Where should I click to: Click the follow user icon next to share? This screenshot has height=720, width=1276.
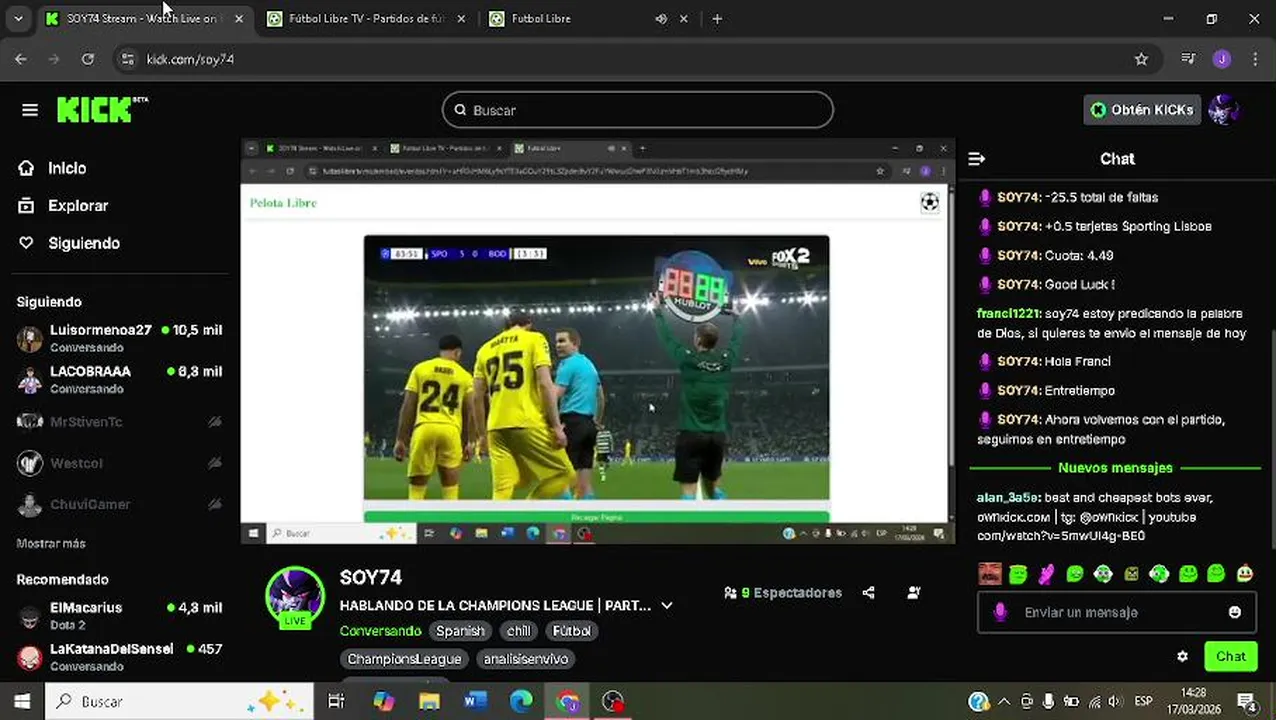(x=913, y=593)
